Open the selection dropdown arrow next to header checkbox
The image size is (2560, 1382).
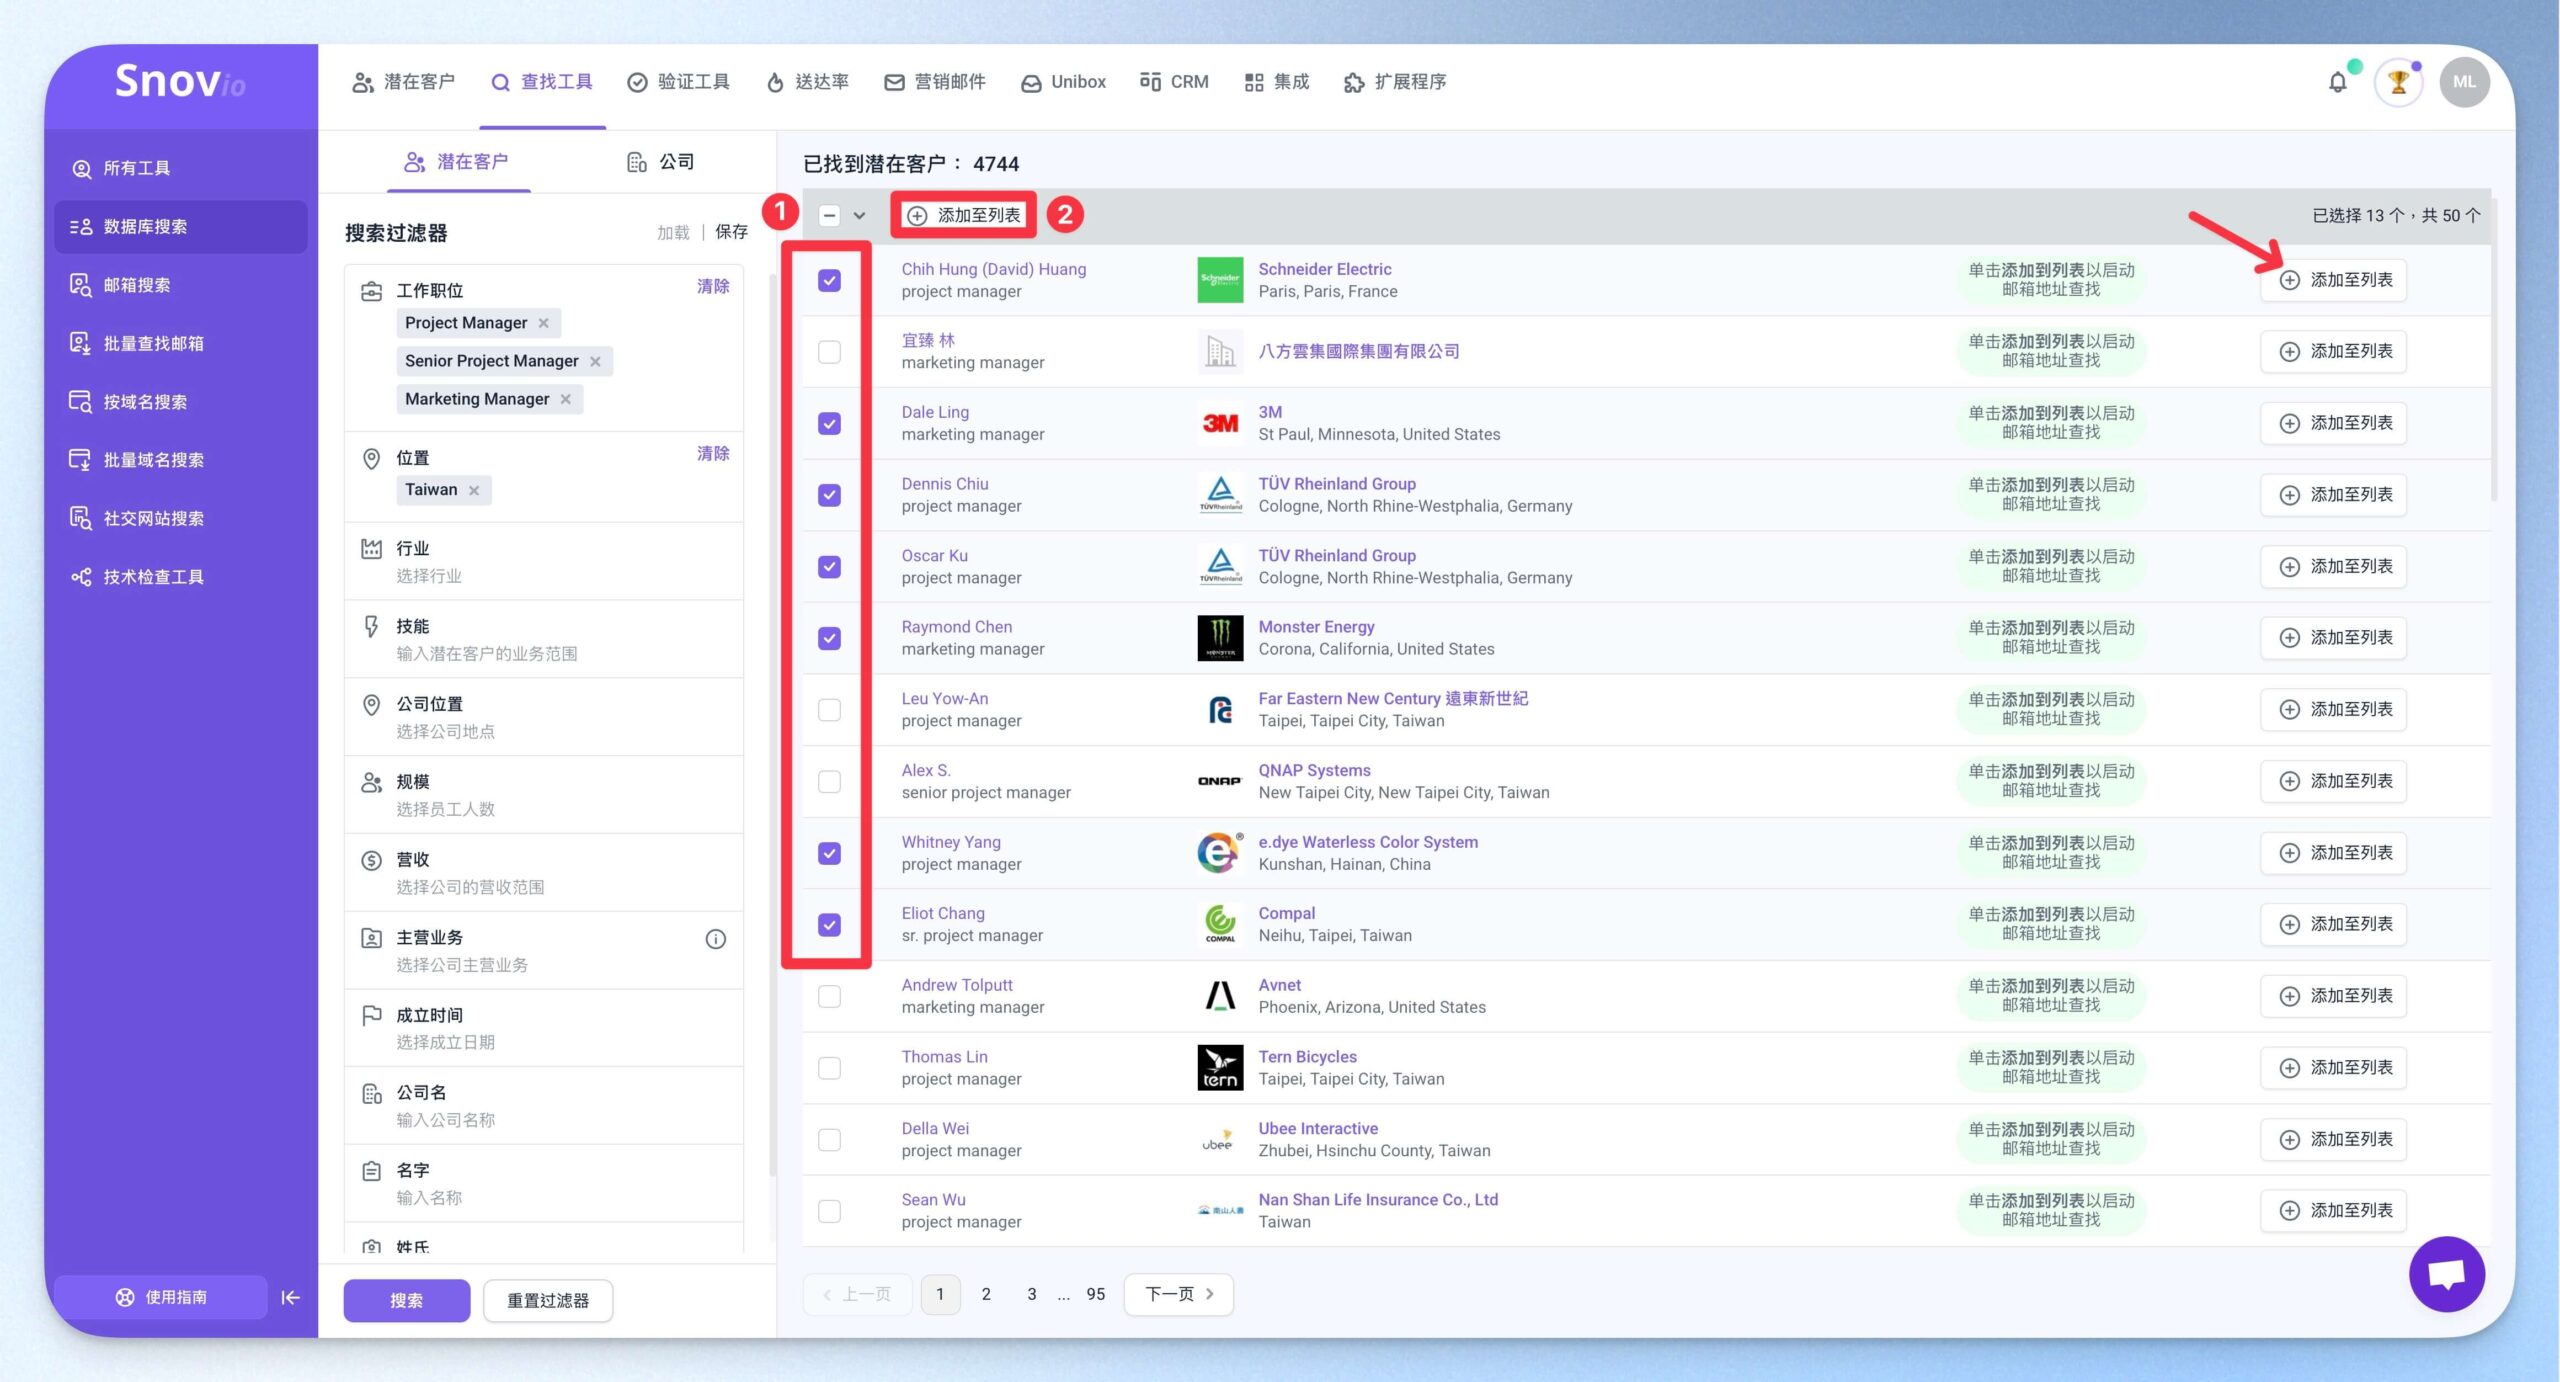coord(859,216)
